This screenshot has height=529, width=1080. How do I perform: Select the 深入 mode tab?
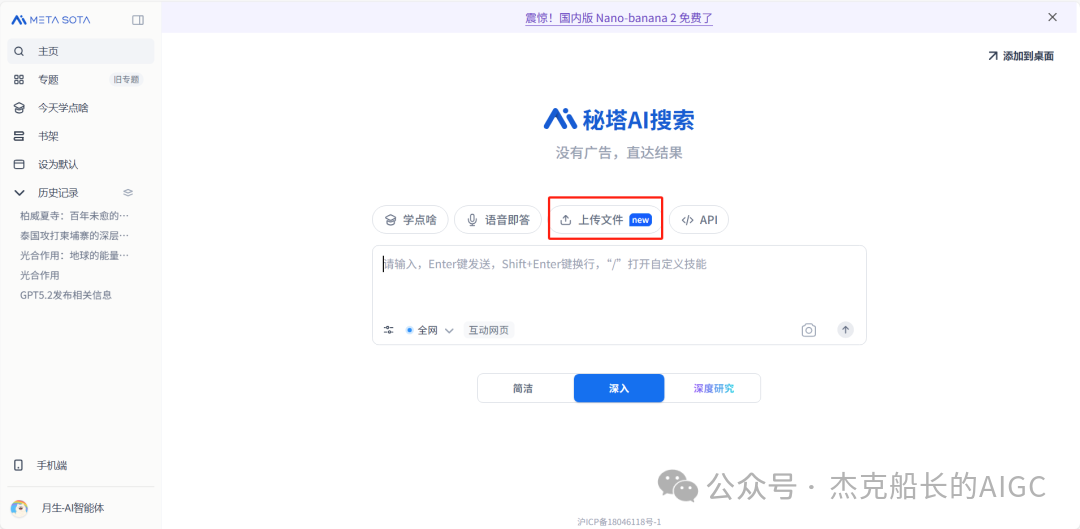619,388
